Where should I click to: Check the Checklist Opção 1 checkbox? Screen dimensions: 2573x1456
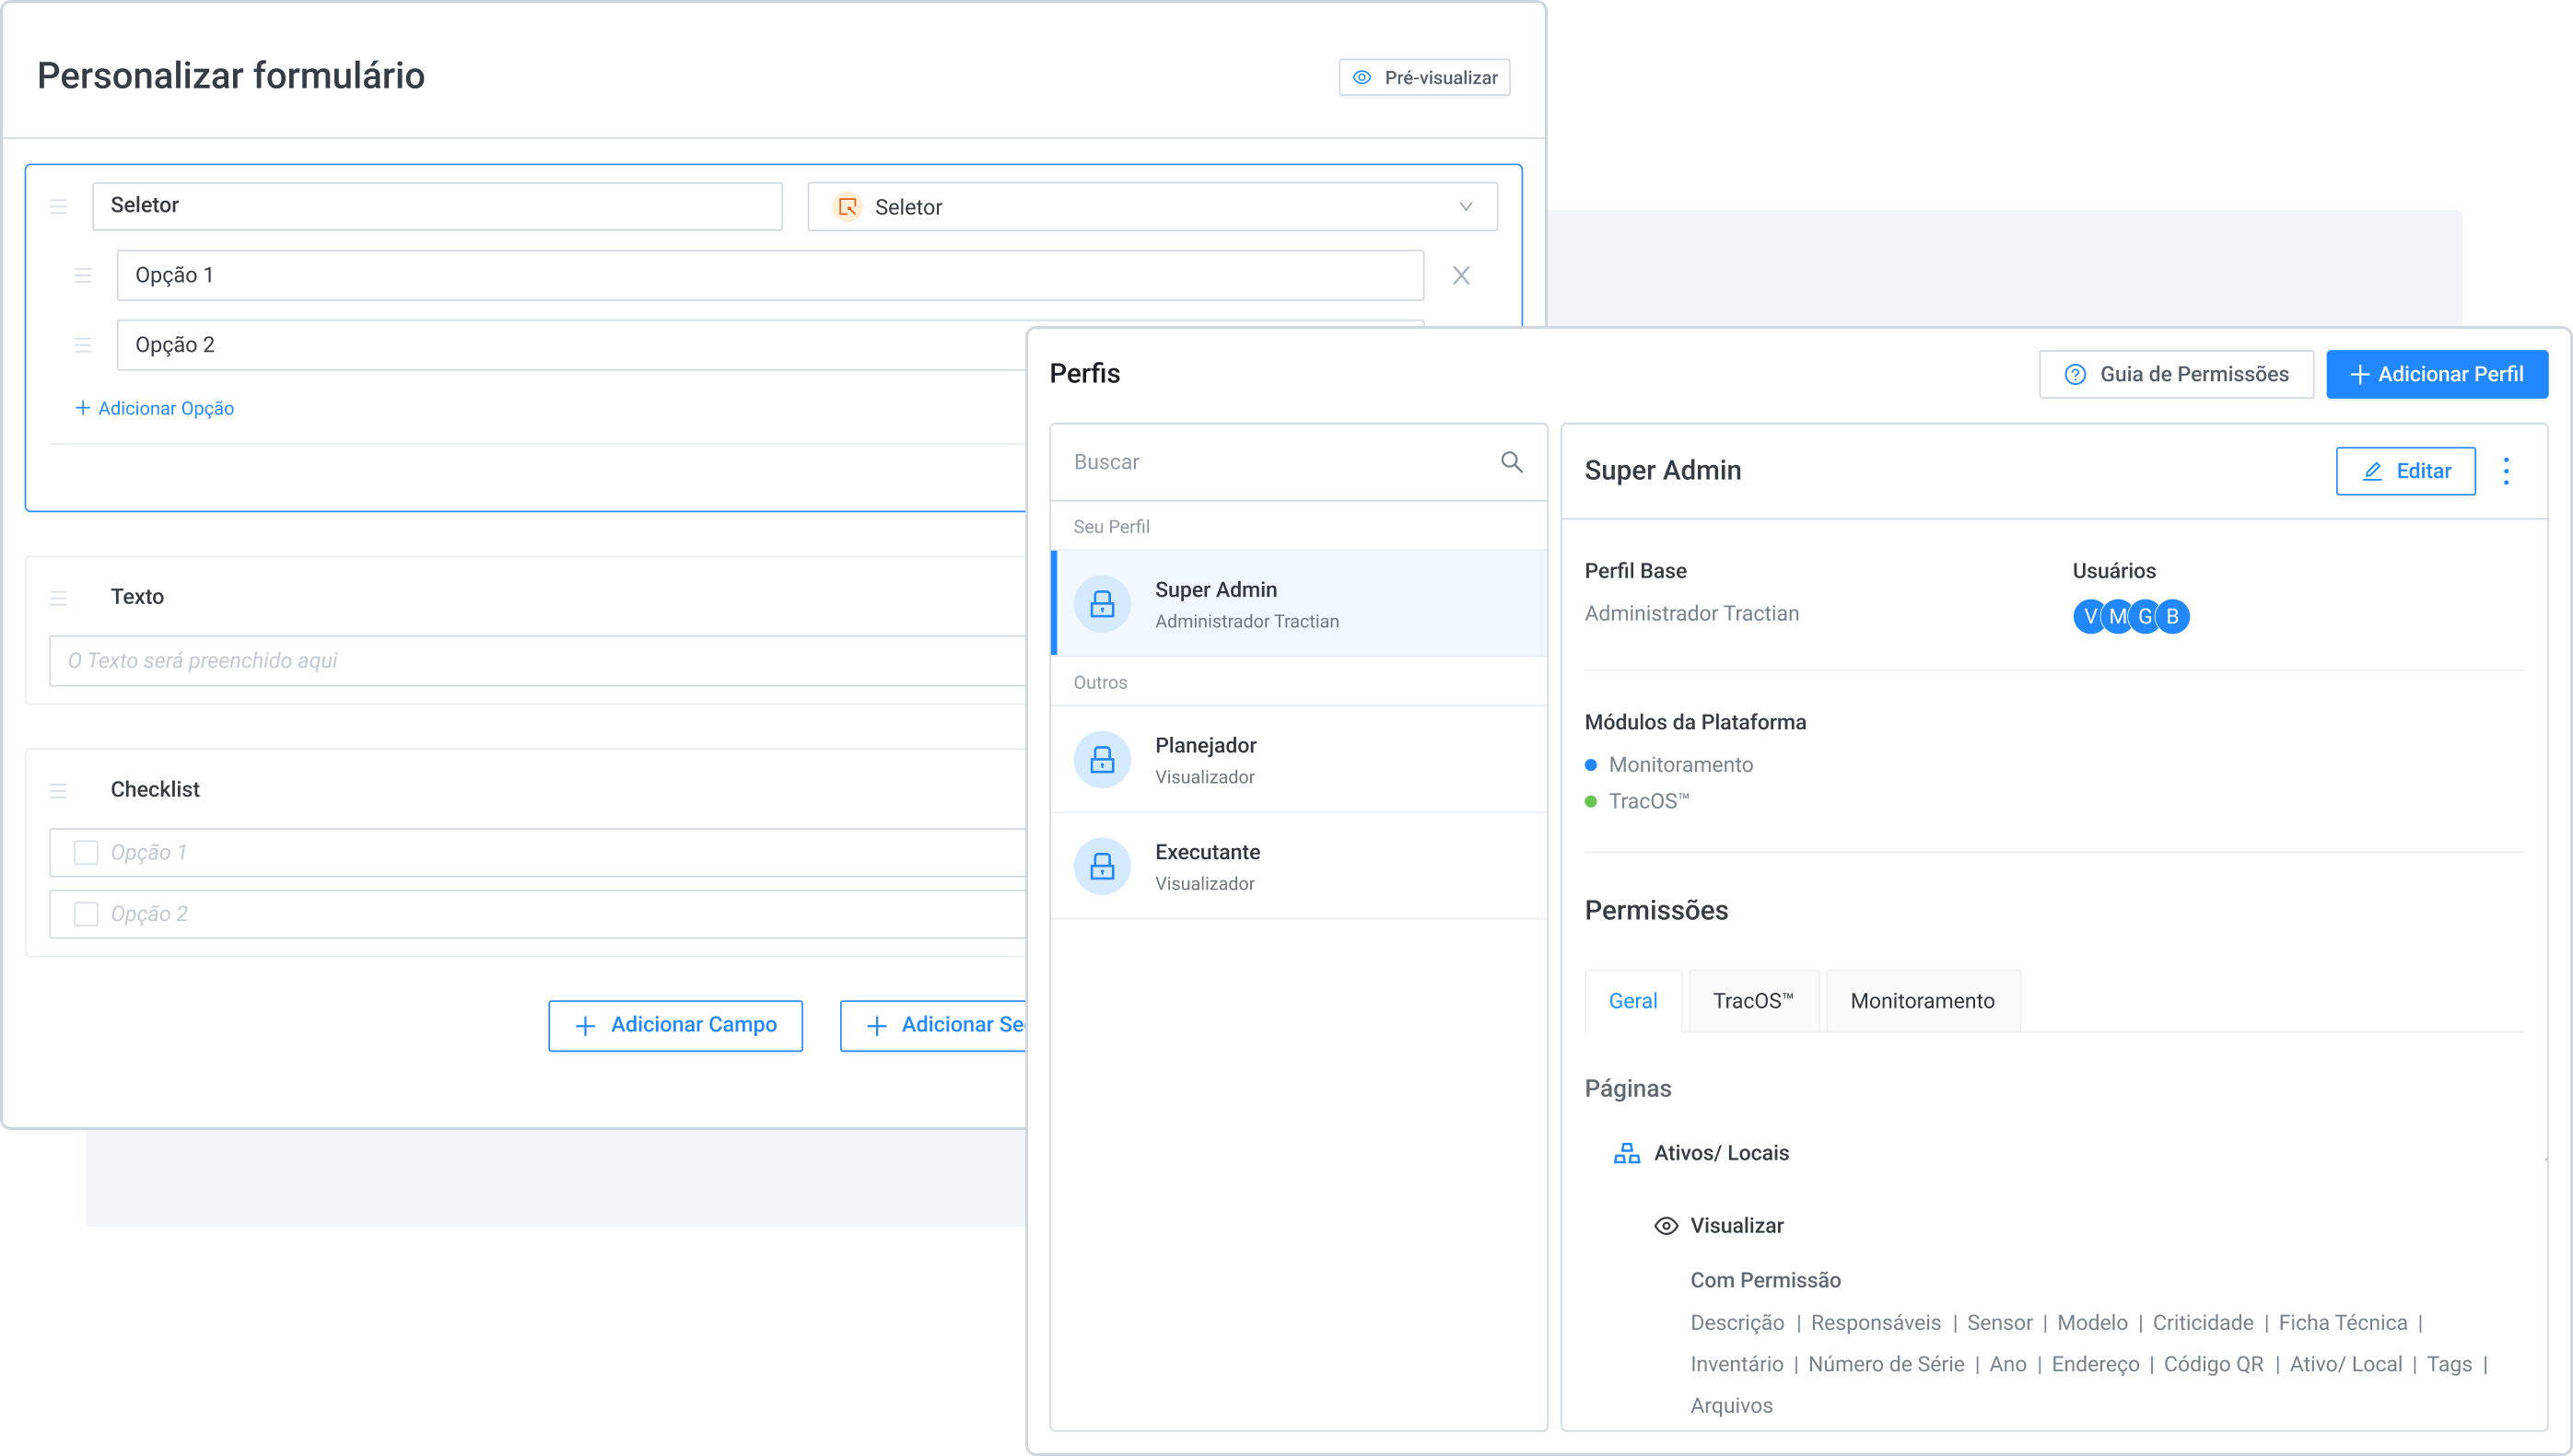coord(86,852)
